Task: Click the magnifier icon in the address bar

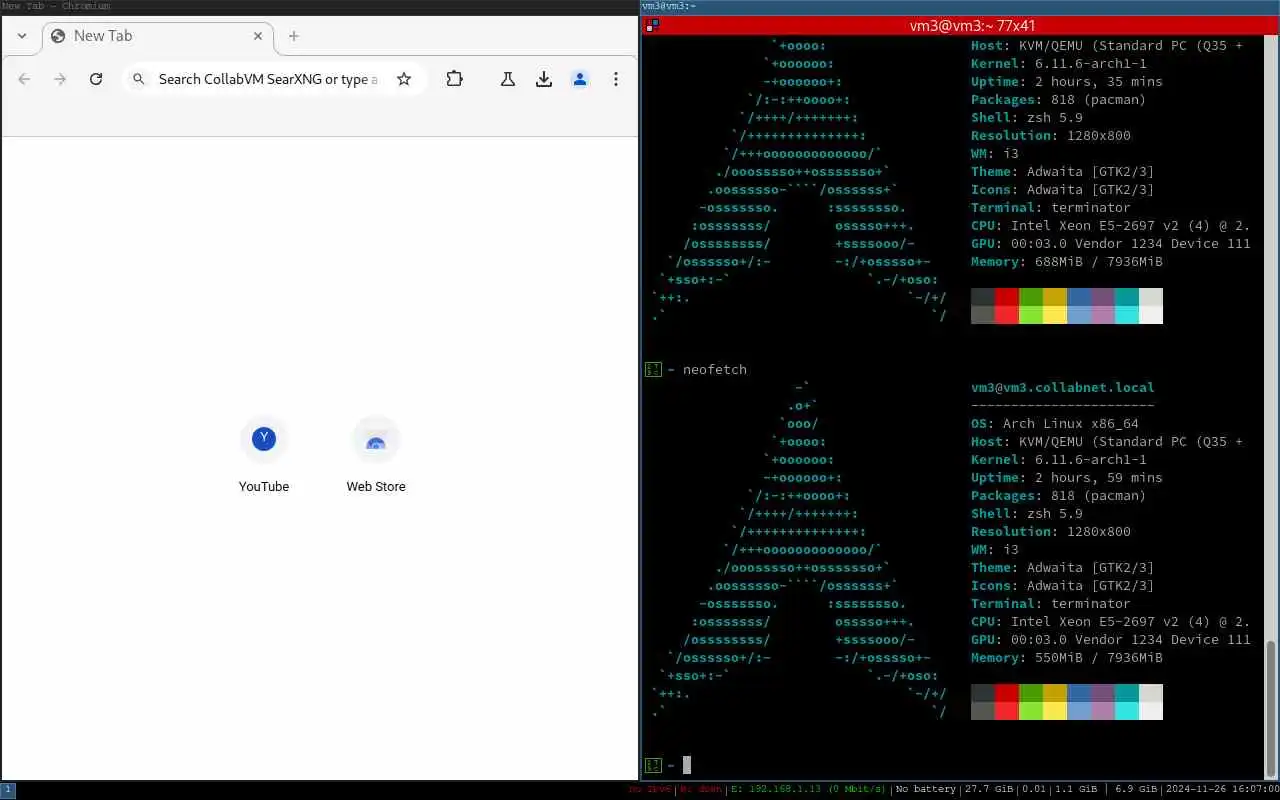Action: pyautogui.click(x=139, y=79)
